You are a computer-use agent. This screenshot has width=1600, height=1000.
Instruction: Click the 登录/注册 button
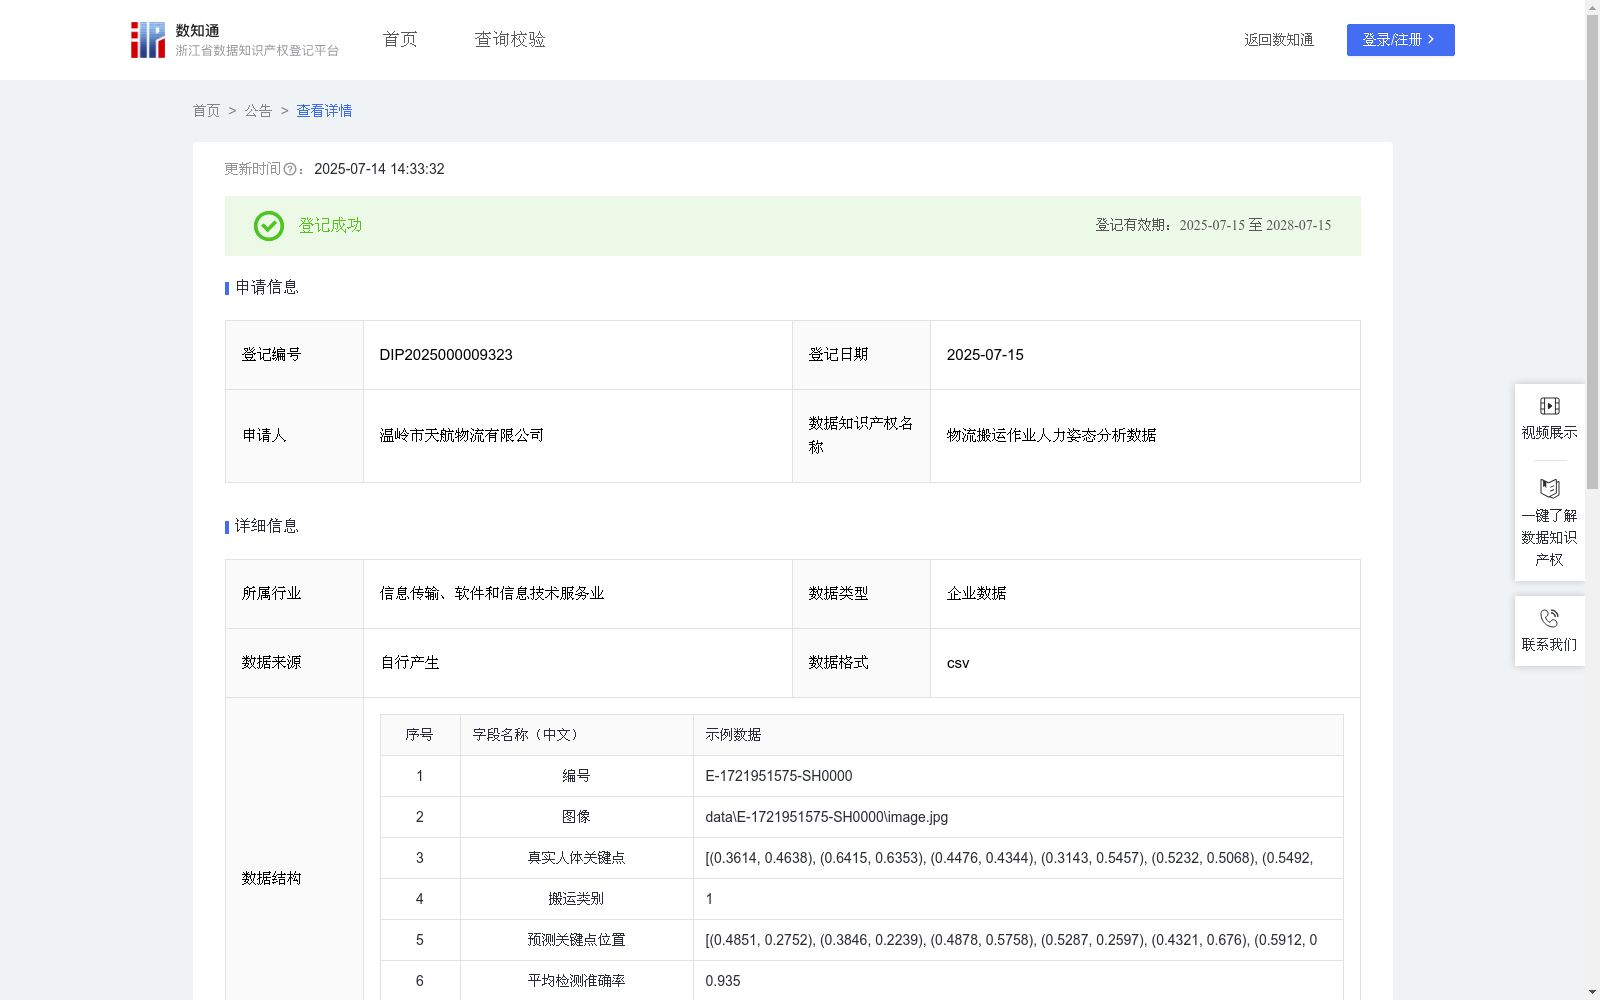coord(1400,40)
